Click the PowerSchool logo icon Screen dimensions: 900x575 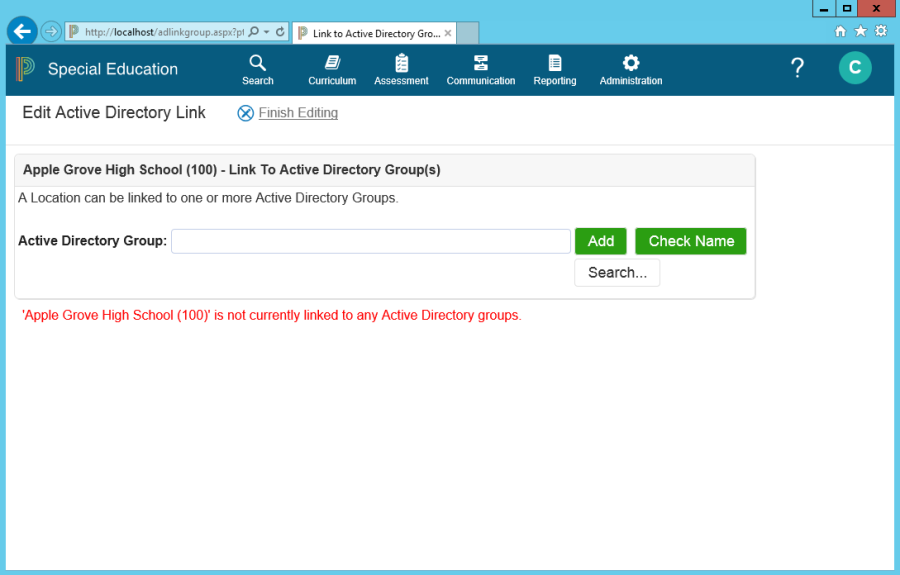tap(25, 69)
